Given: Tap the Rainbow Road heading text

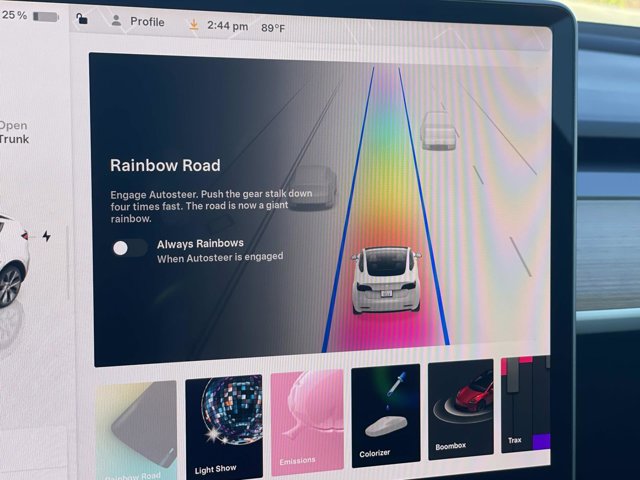Looking at the screenshot, I should [x=165, y=165].
